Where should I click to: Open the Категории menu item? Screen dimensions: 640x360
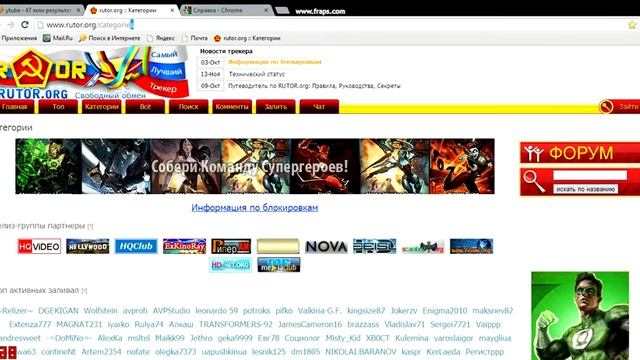pos(102,107)
